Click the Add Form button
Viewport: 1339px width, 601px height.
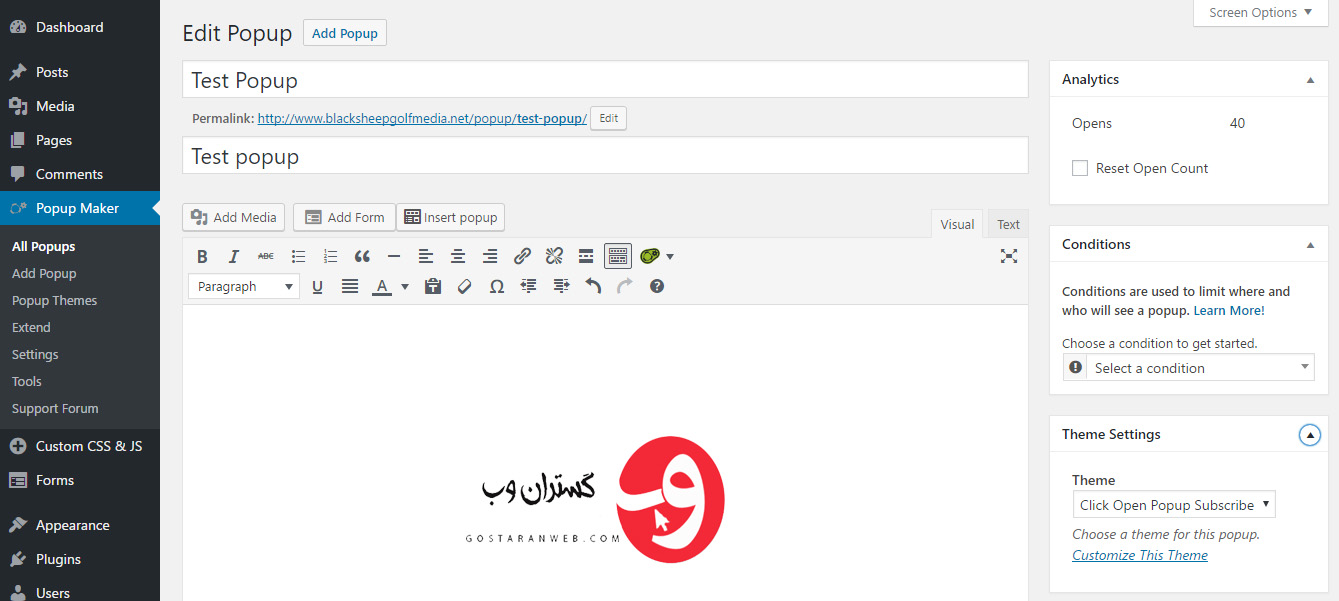(344, 217)
